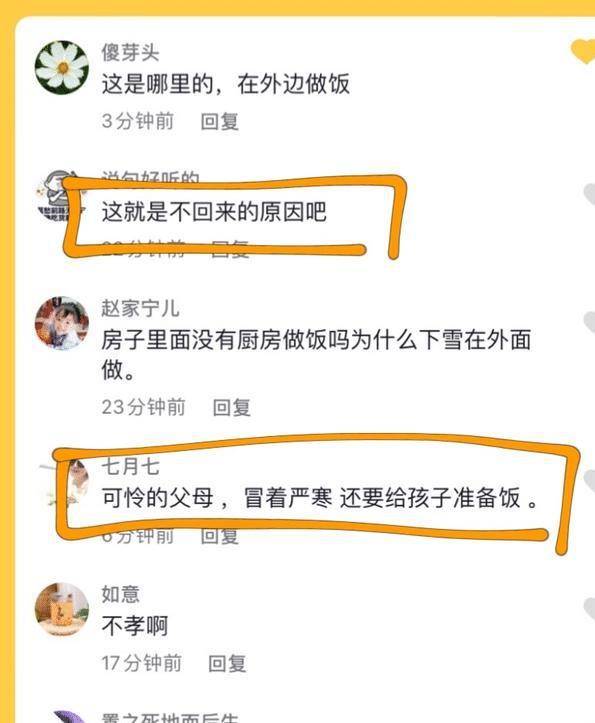The height and width of the screenshot is (723, 595).
Task: Open the cartoon avatar beside 这就是不回来的原因吧
Action: tap(60, 196)
